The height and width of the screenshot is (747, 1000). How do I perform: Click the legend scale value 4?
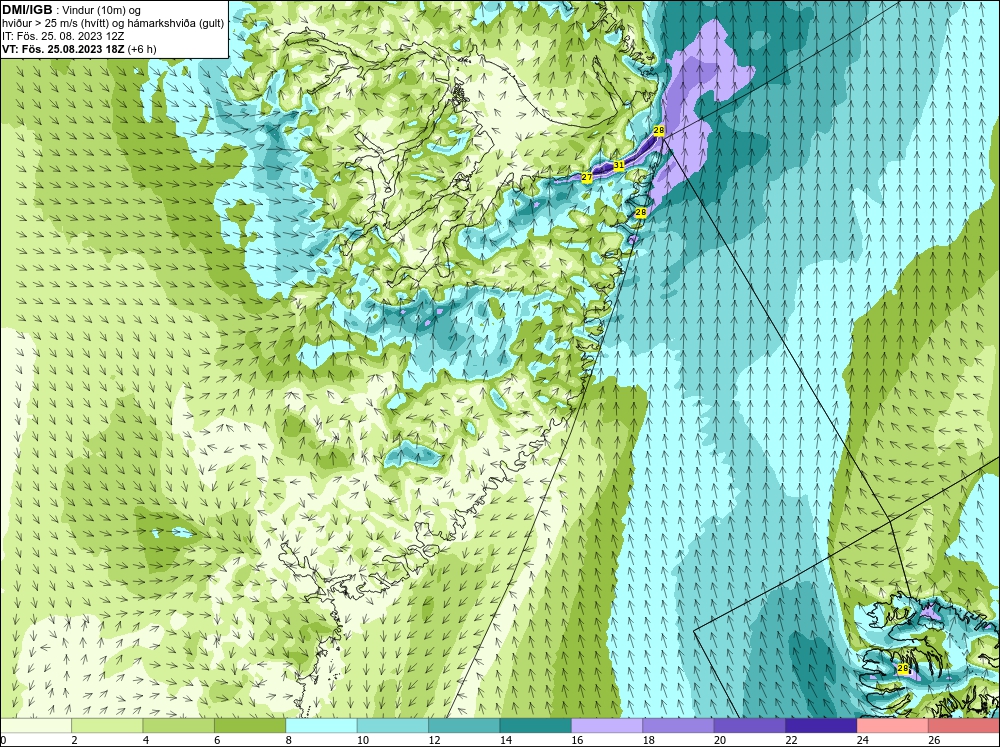(145, 740)
